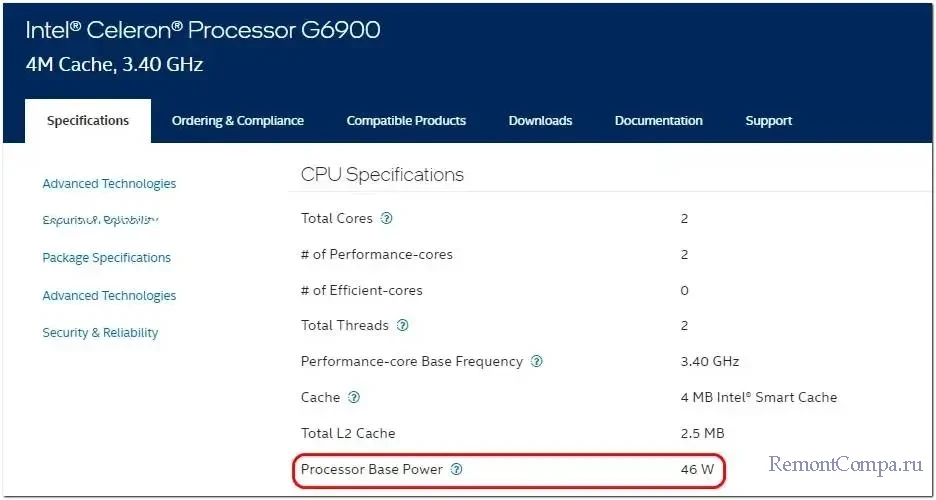Switch to the Ordering & Compliance tab
This screenshot has width=936, height=500.
[238, 121]
